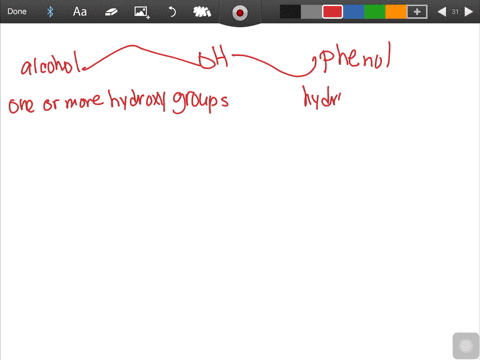
Task: Clear the page with the scribble icon
Action: 202,12
